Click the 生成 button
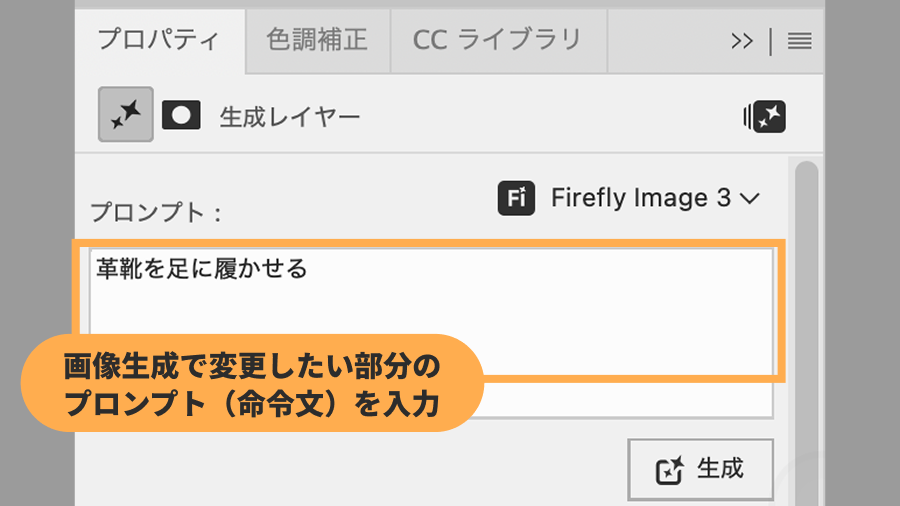This screenshot has width=900, height=506. coord(700,469)
